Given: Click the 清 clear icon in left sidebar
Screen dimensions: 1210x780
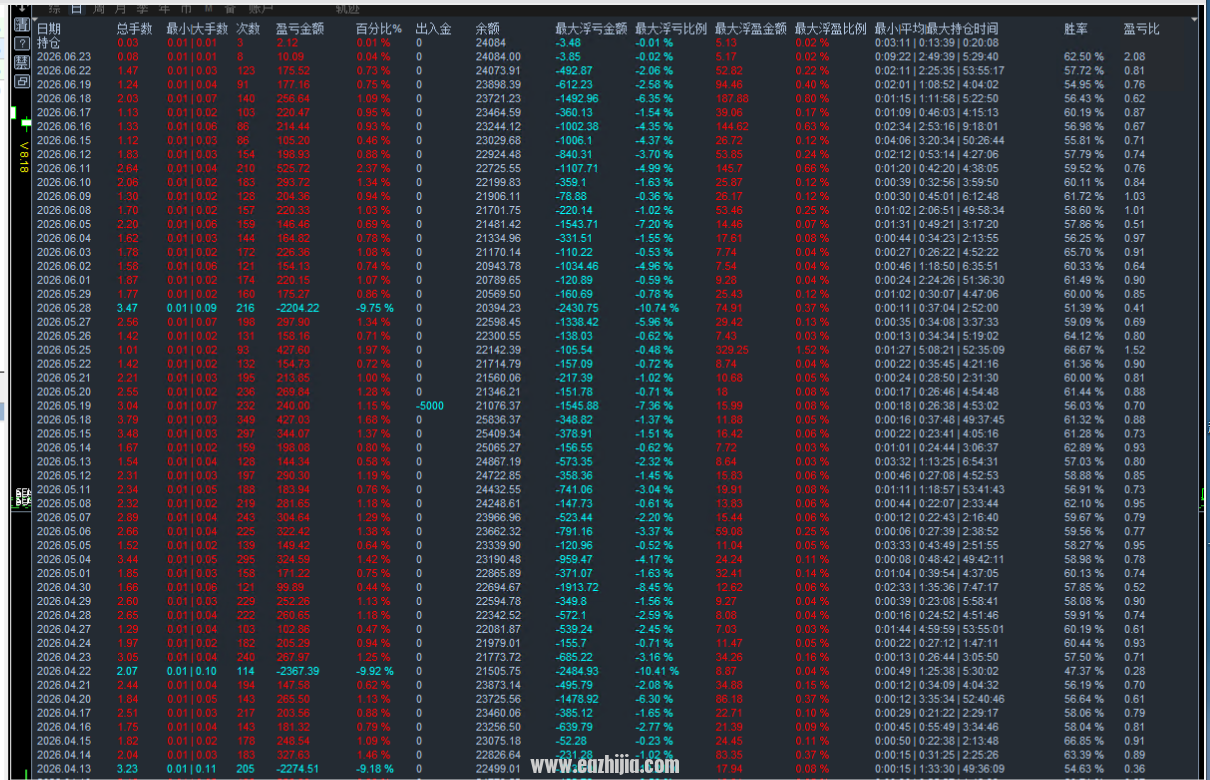Looking at the screenshot, I should (21, 25).
